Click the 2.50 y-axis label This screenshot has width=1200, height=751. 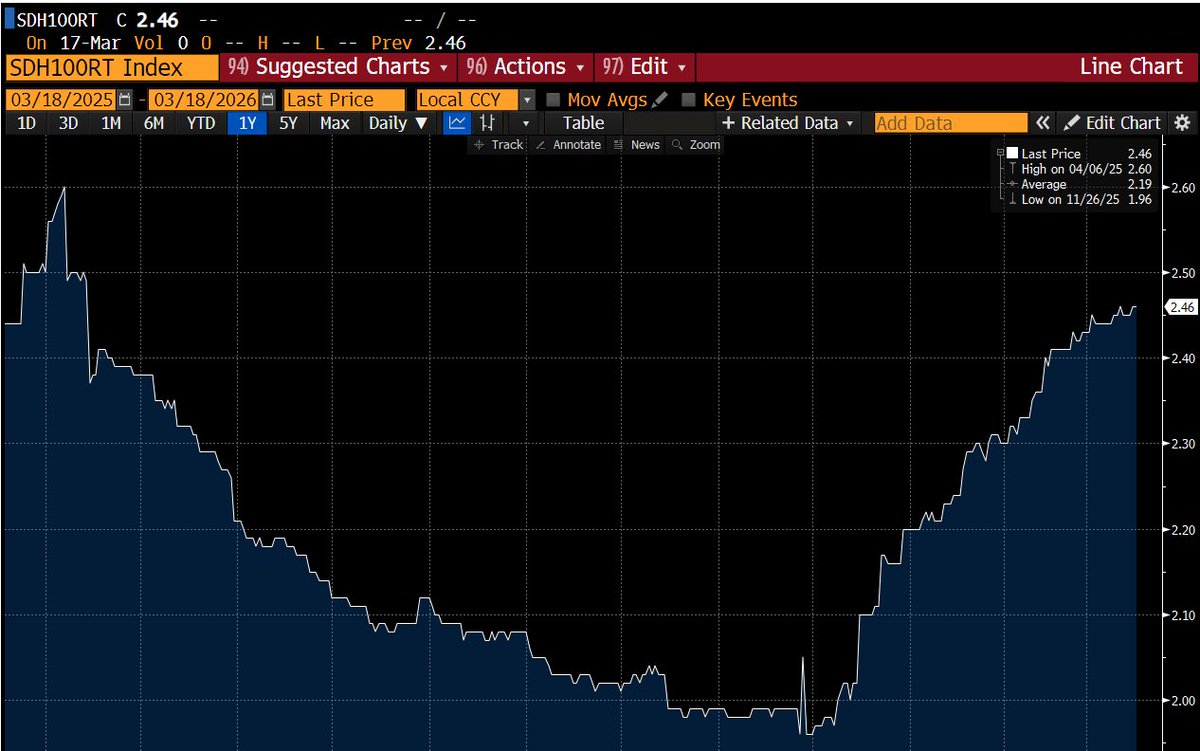click(x=1184, y=273)
